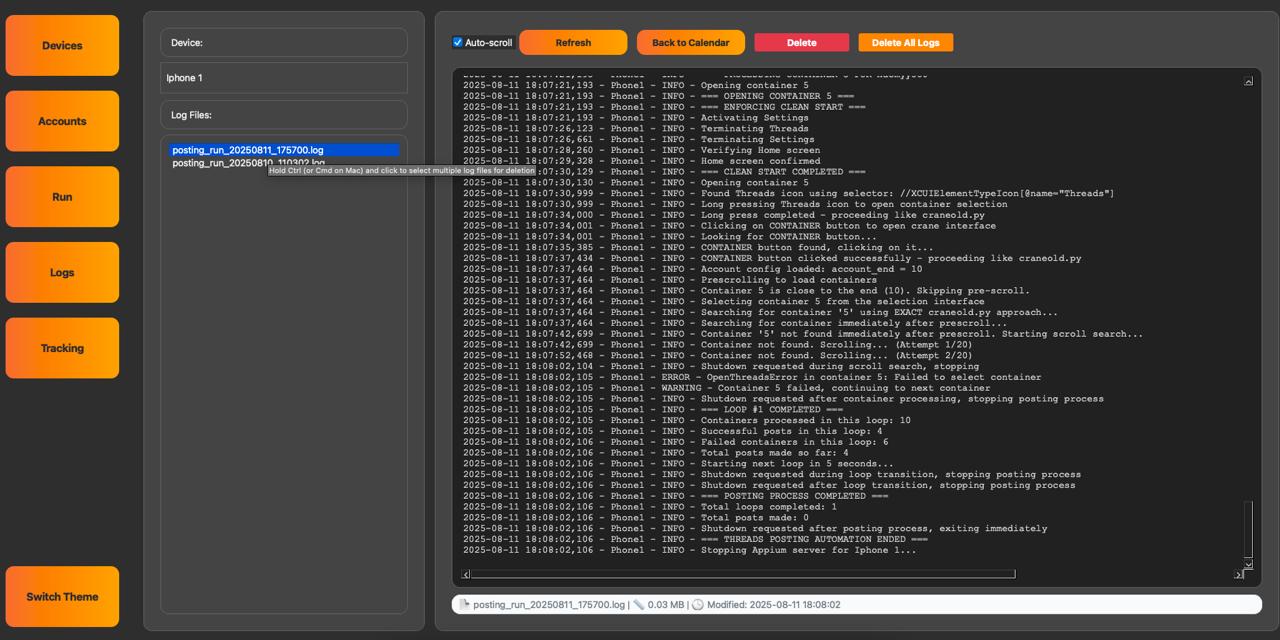This screenshot has width=1280, height=640.
Task: Click the log scroll-up arrow
Action: pyautogui.click(x=1248, y=81)
